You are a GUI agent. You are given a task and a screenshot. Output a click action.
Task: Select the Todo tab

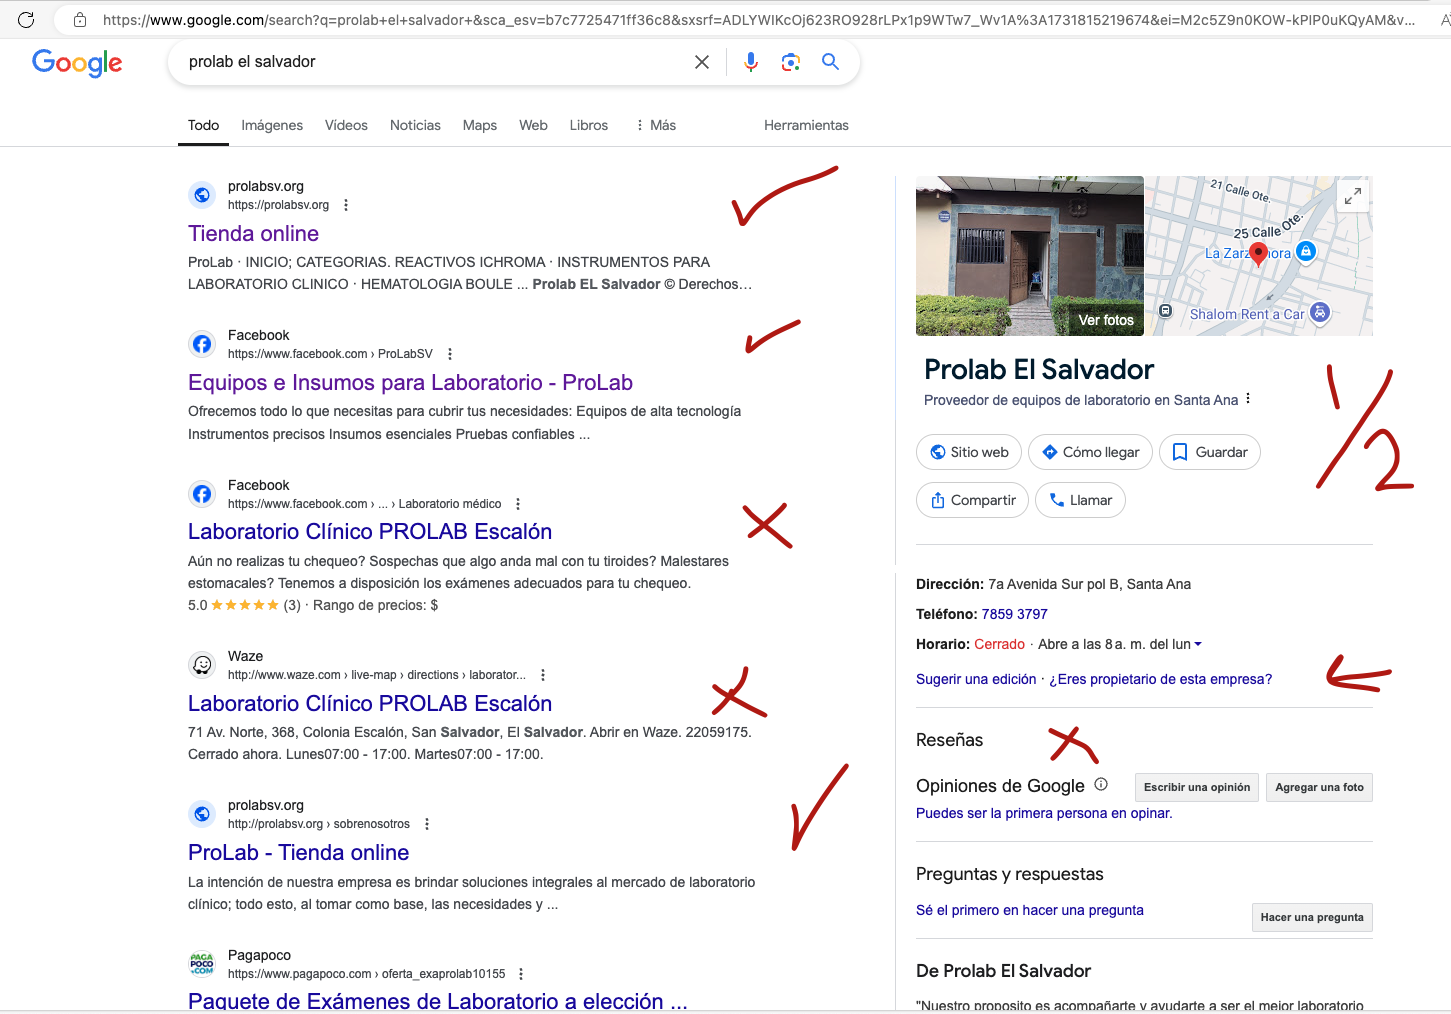pyautogui.click(x=203, y=125)
